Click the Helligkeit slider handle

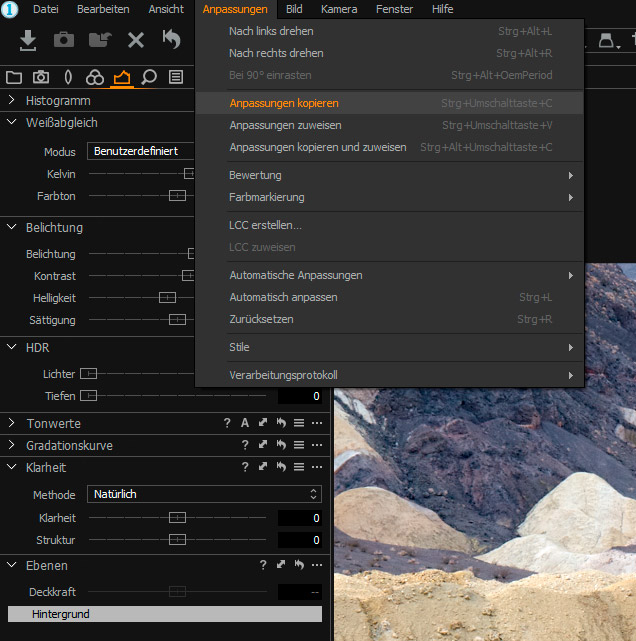pyautogui.click(x=168, y=297)
